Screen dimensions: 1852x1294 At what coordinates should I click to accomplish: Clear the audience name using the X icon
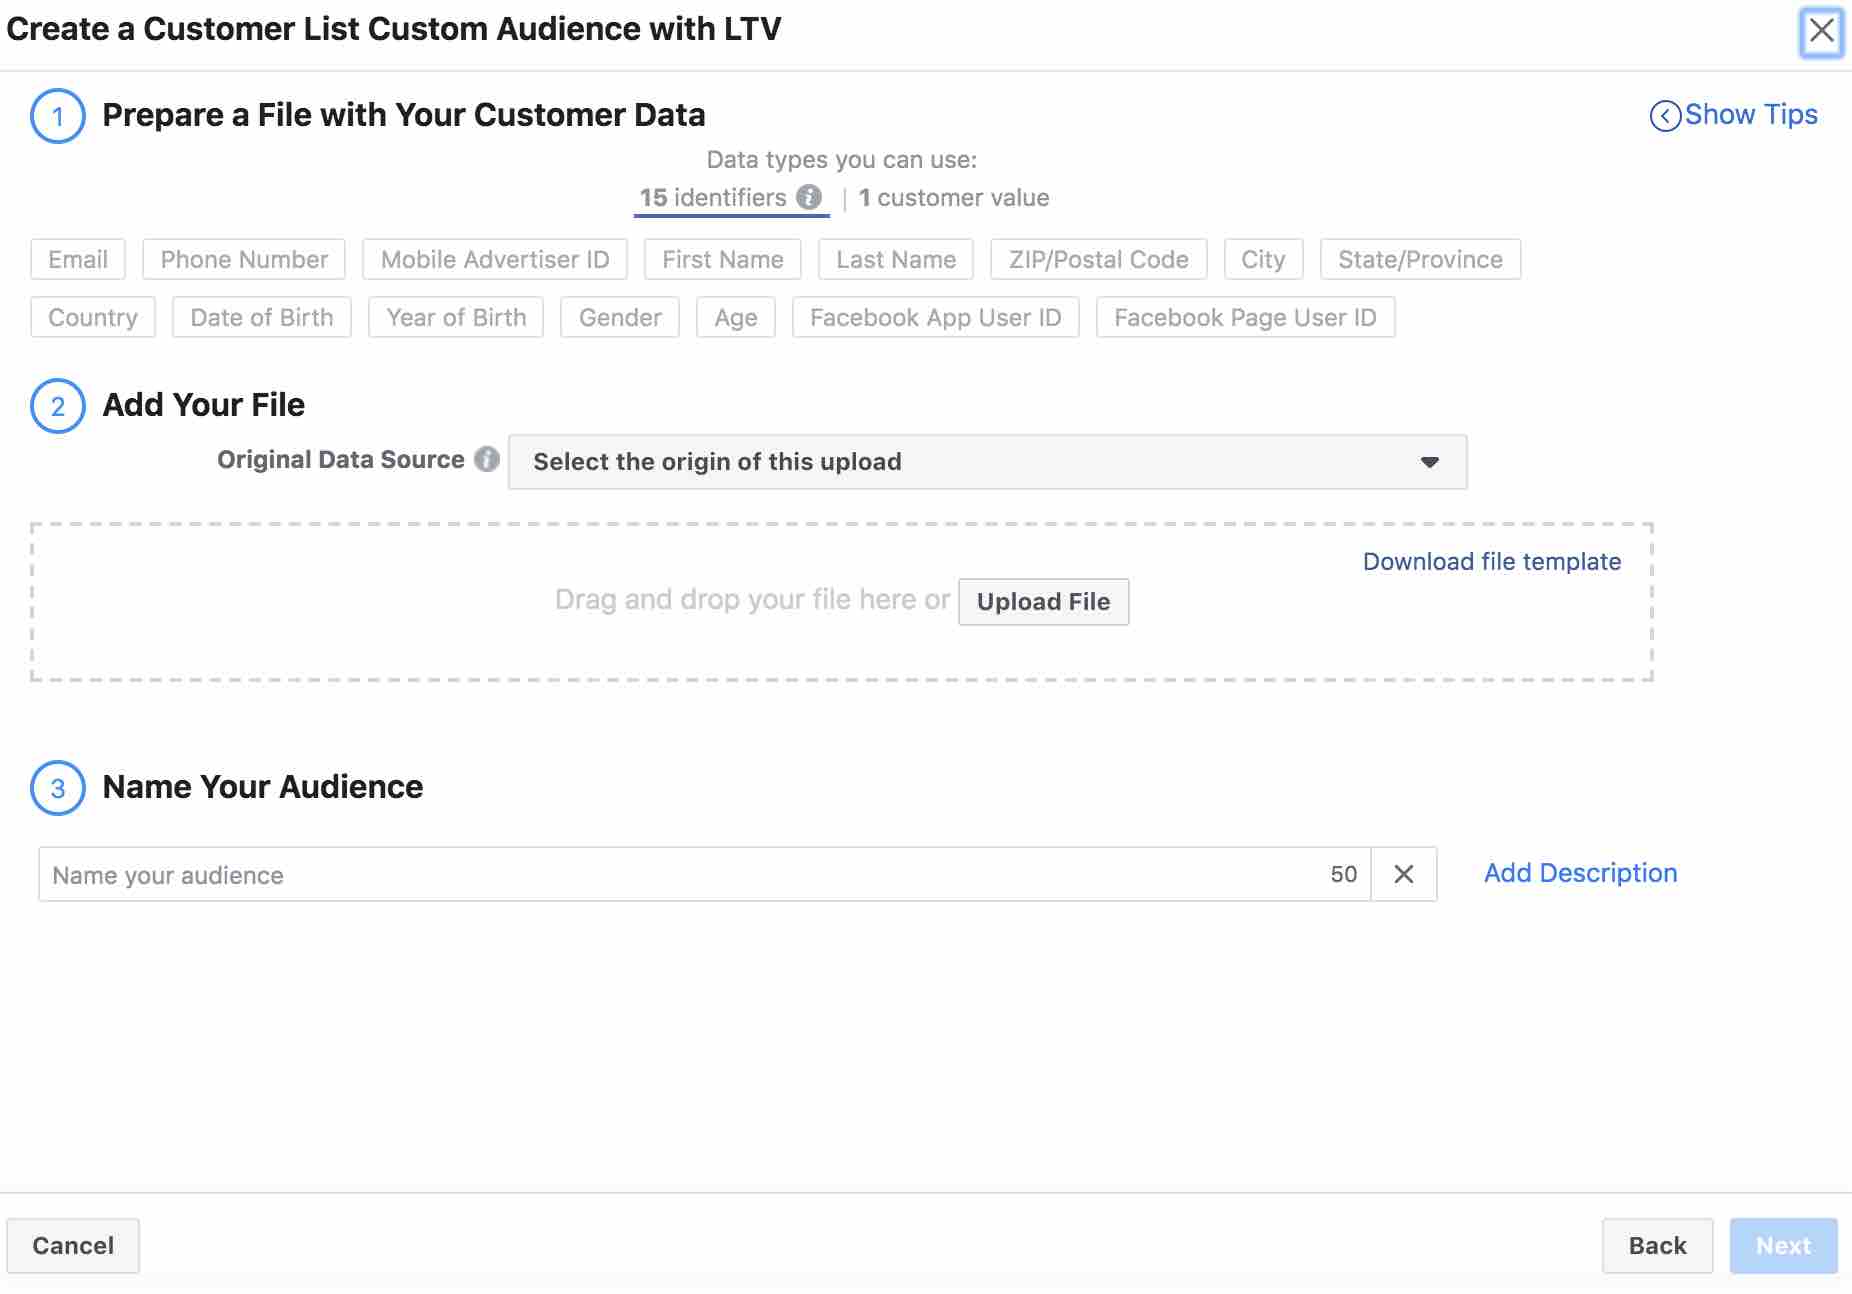[x=1404, y=874]
